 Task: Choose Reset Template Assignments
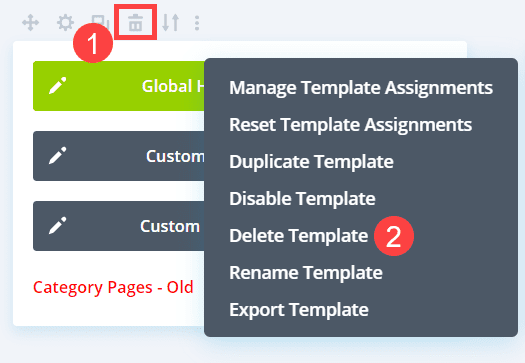351,125
